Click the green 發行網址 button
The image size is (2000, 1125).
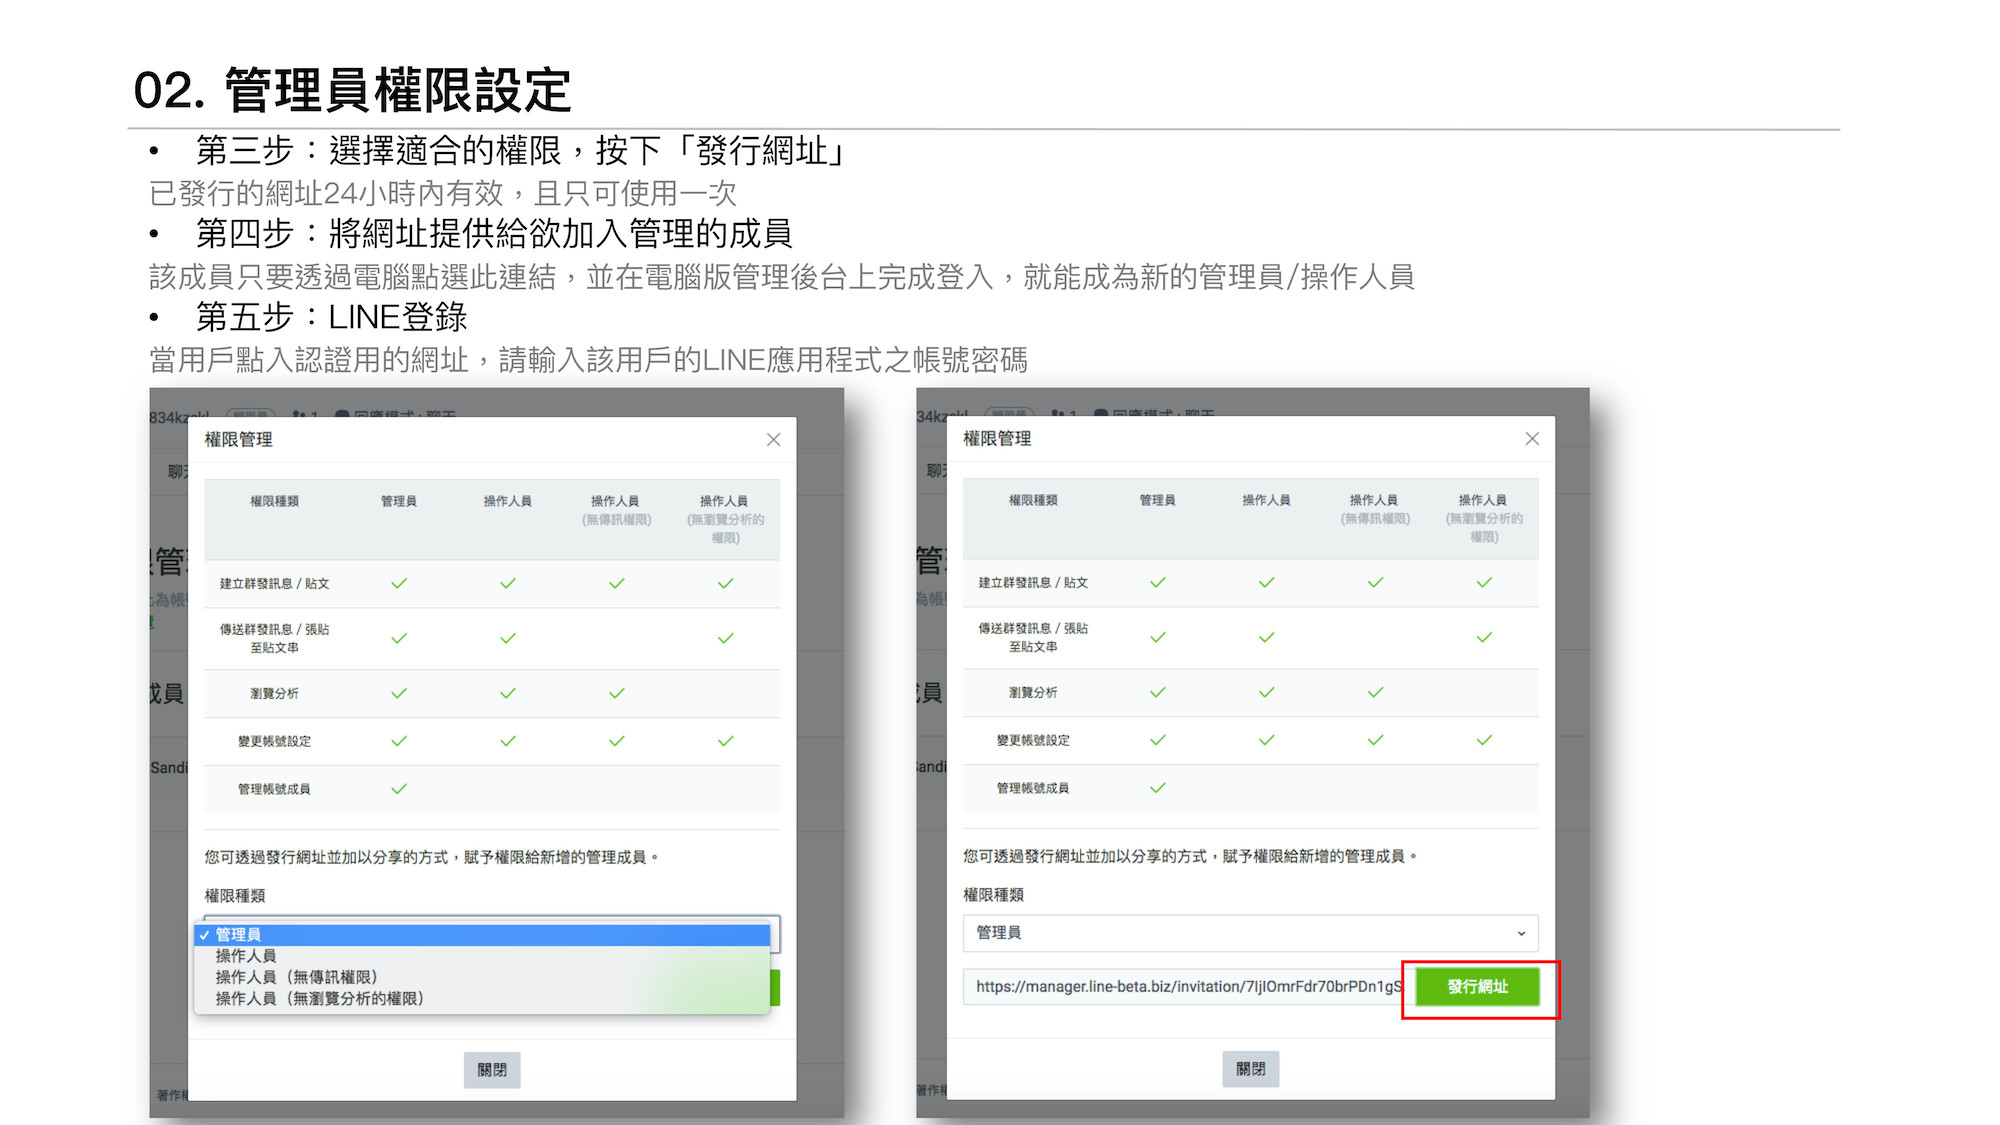tap(1477, 987)
